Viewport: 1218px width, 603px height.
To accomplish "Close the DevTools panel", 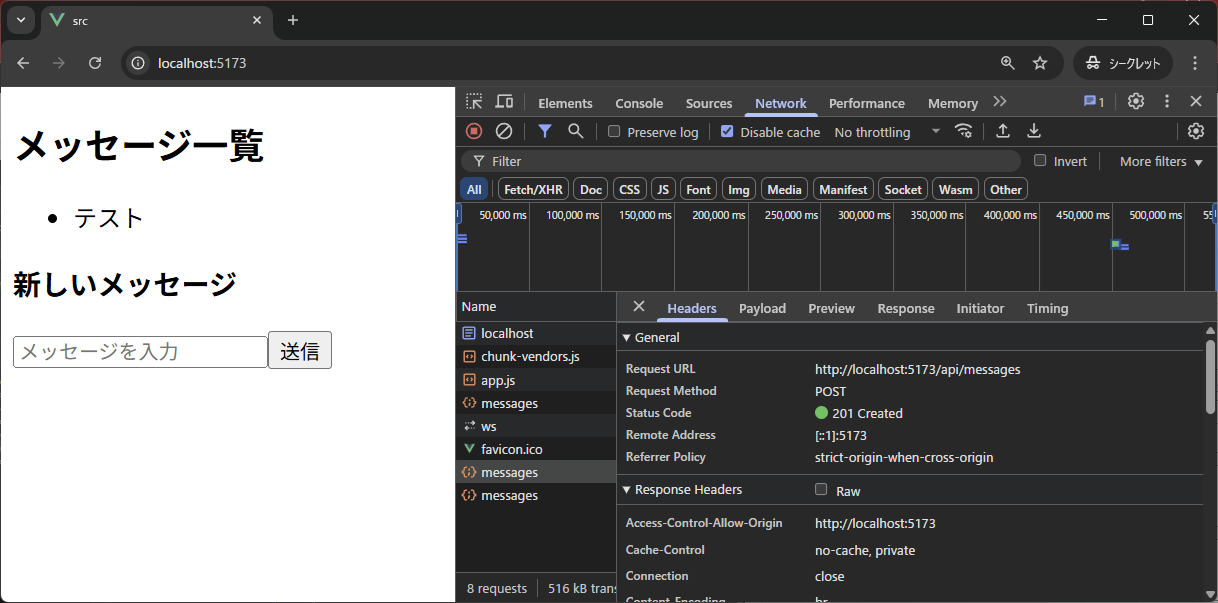I will 1196,102.
